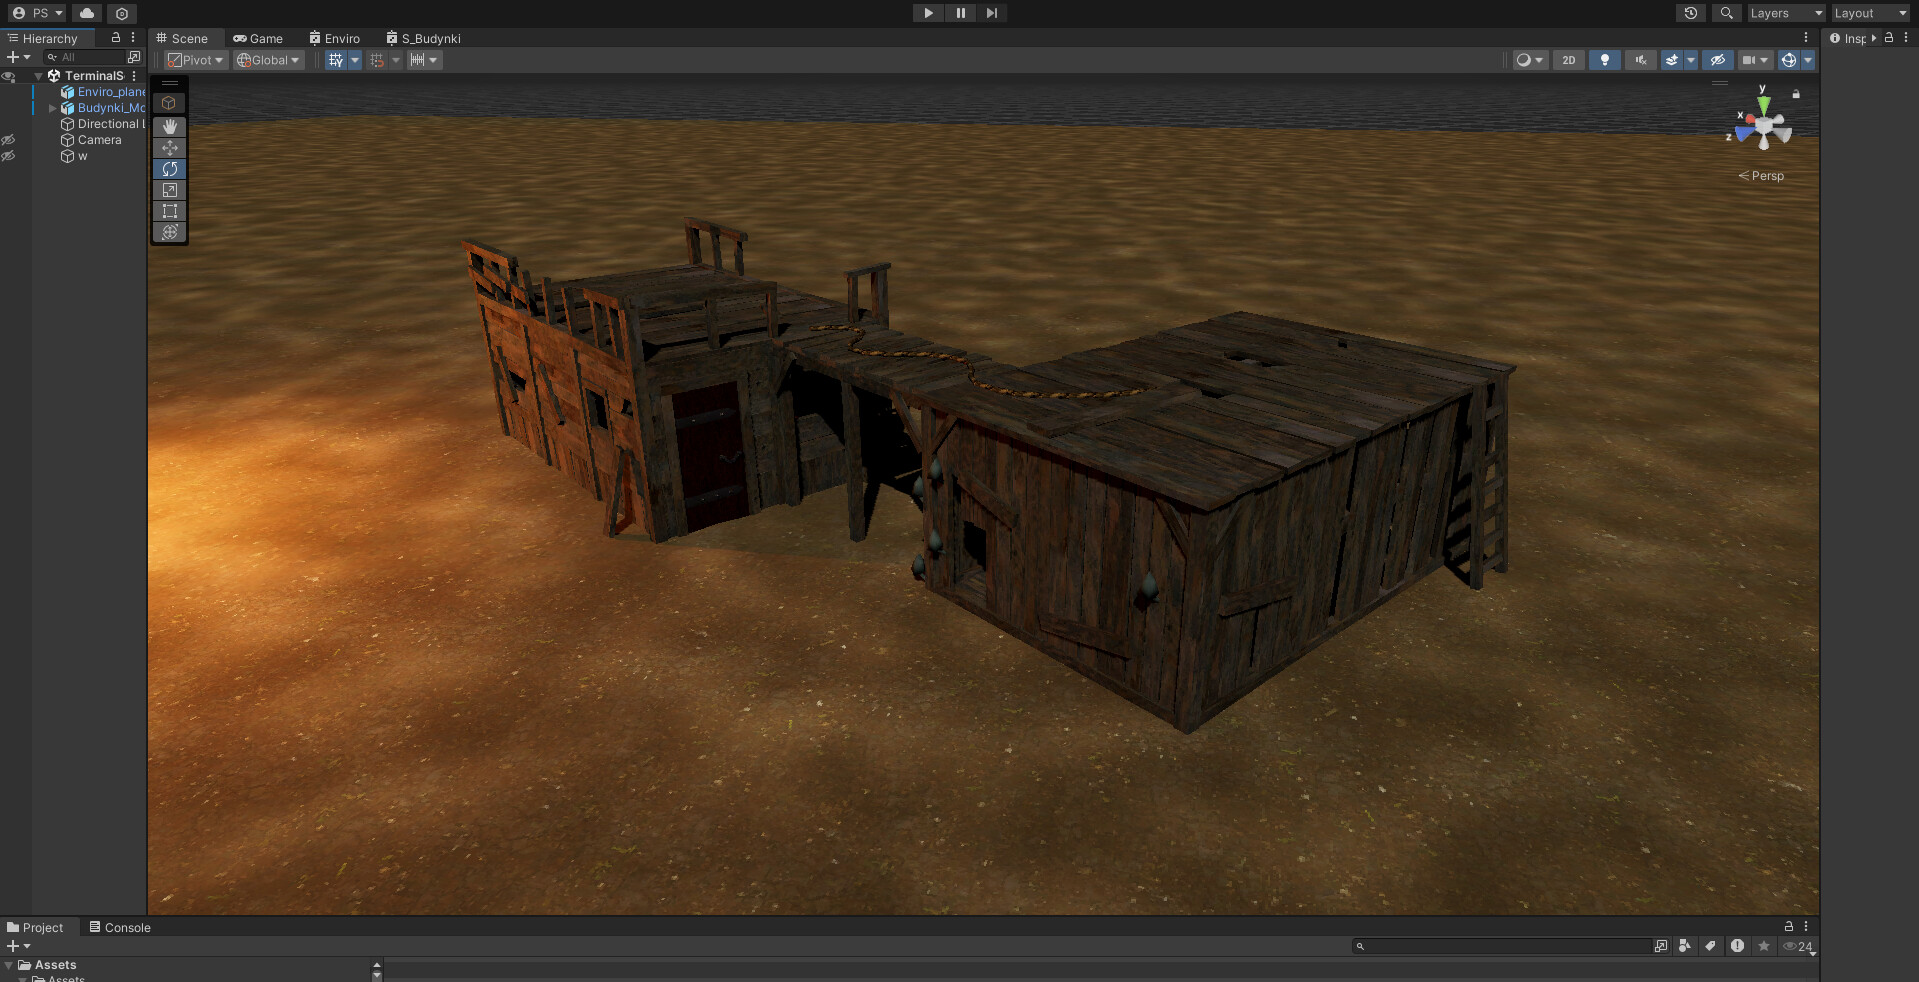Click the Pause button
Image resolution: width=1919 pixels, height=982 pixels.
click(x=959, y=13)
